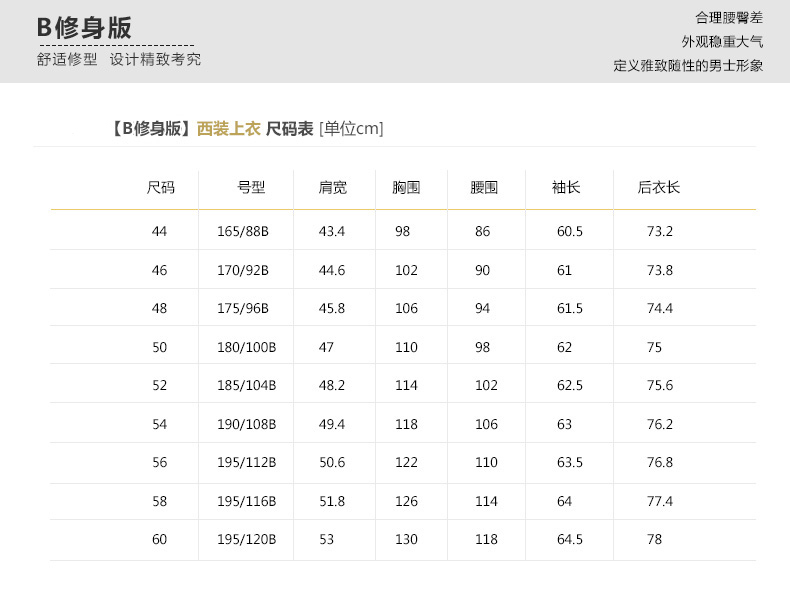
Task: Click the [单位cm] unit label
Action: click(x=351, y=128)
